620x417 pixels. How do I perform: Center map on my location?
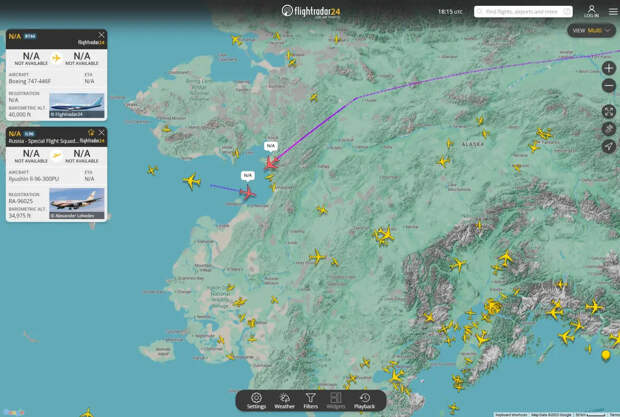(608, 146)
